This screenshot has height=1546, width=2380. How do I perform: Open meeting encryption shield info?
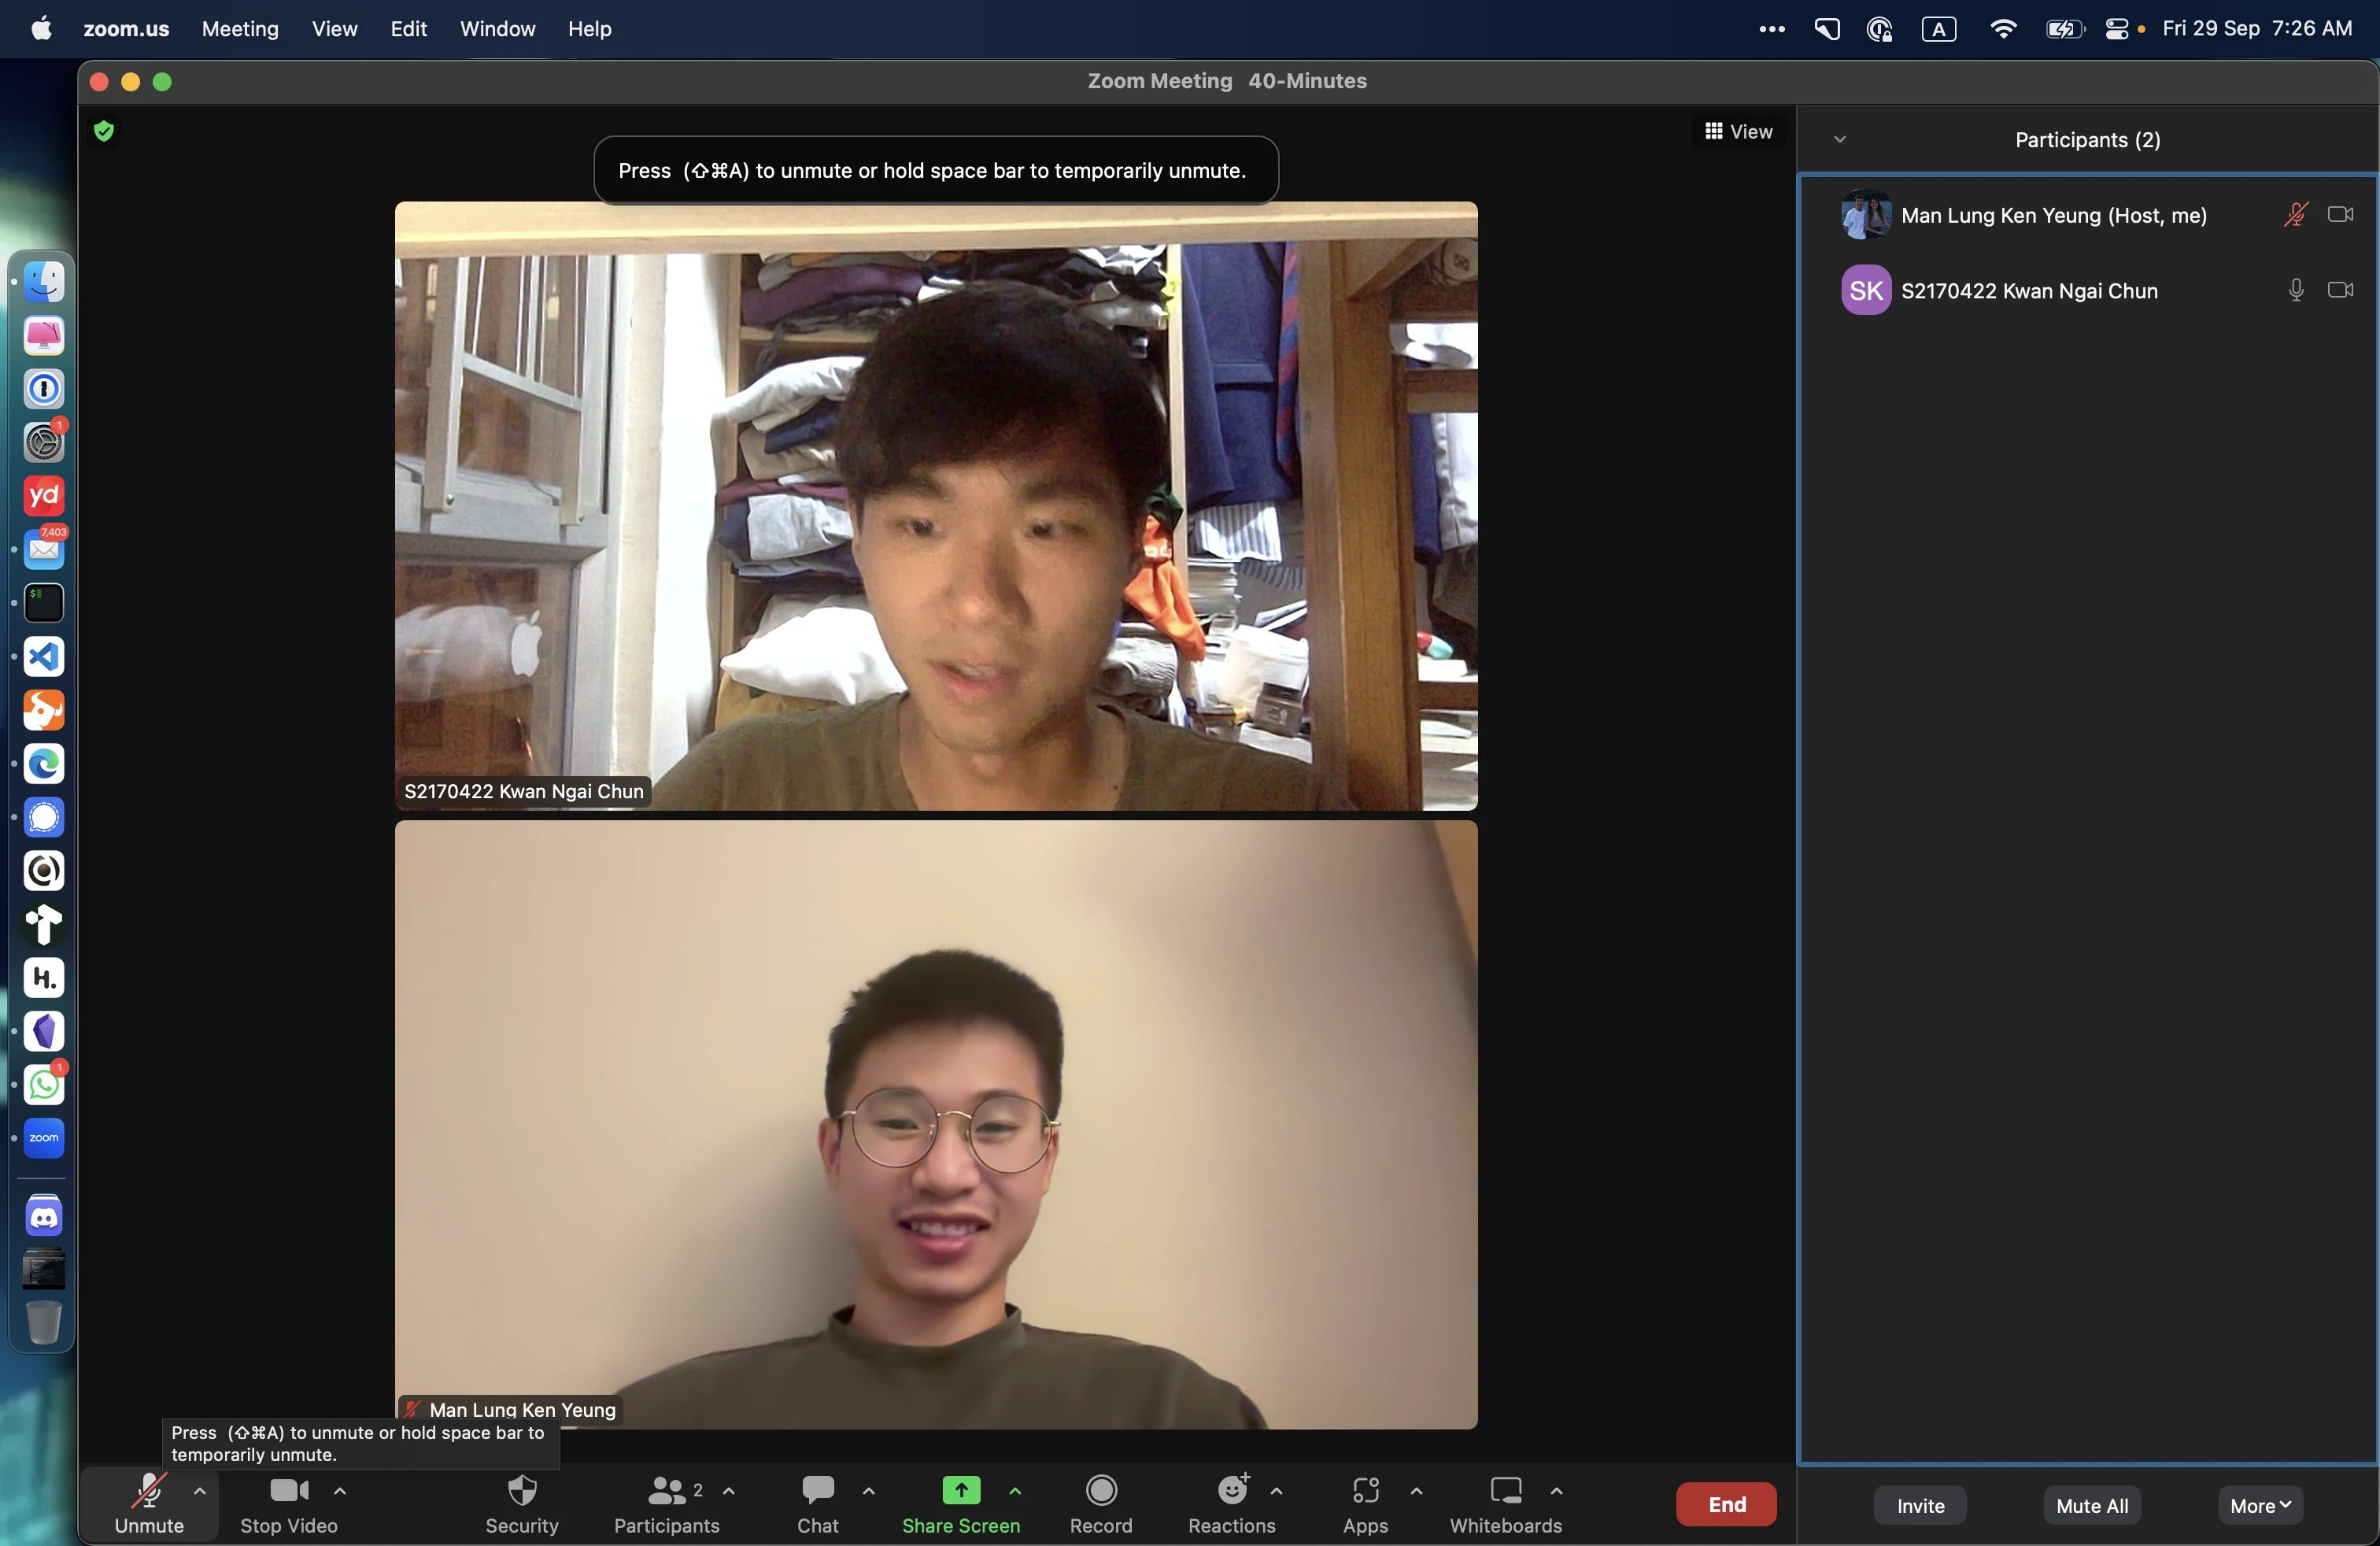[104, 131]
